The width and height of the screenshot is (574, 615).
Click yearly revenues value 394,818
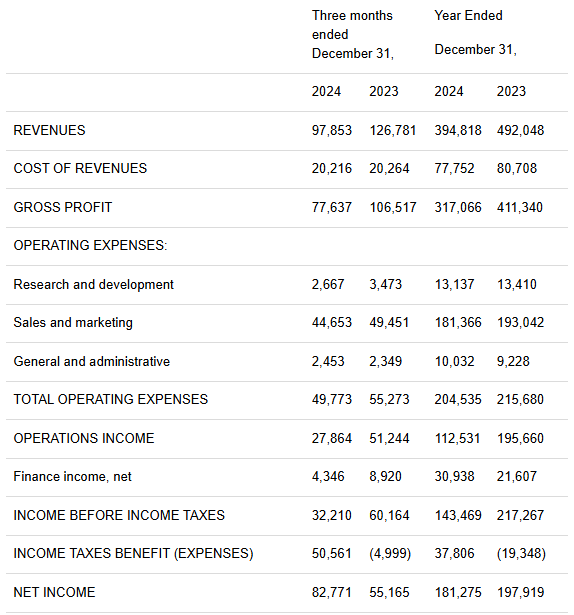point(457,130)
